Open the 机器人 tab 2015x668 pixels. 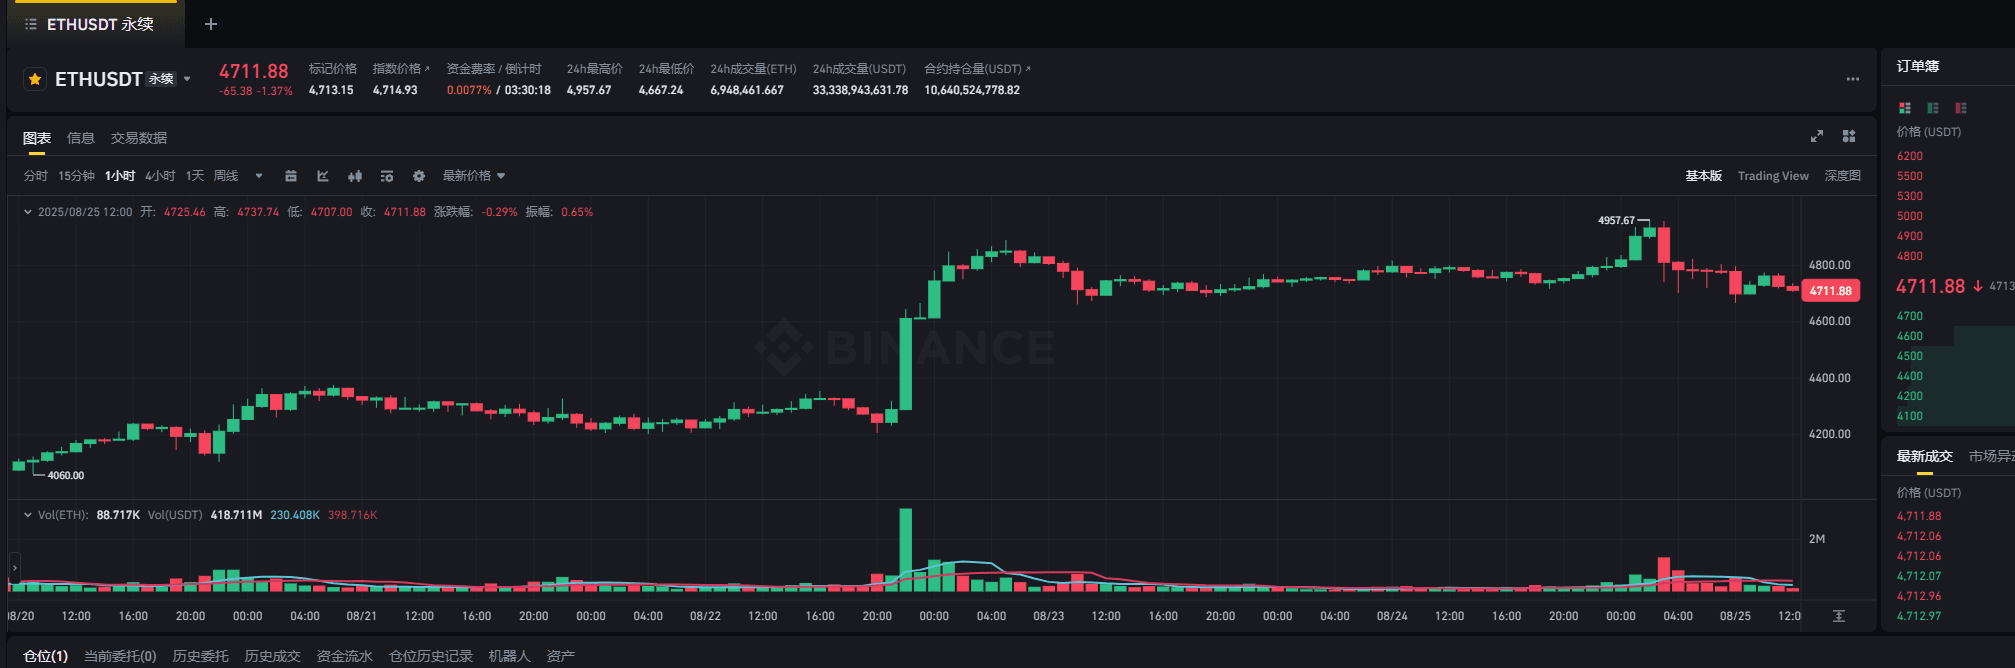pos(510,656)
